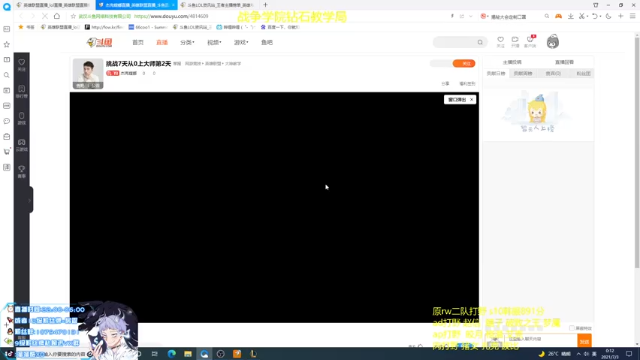Select 首页 in Douyu navigation

138,42
